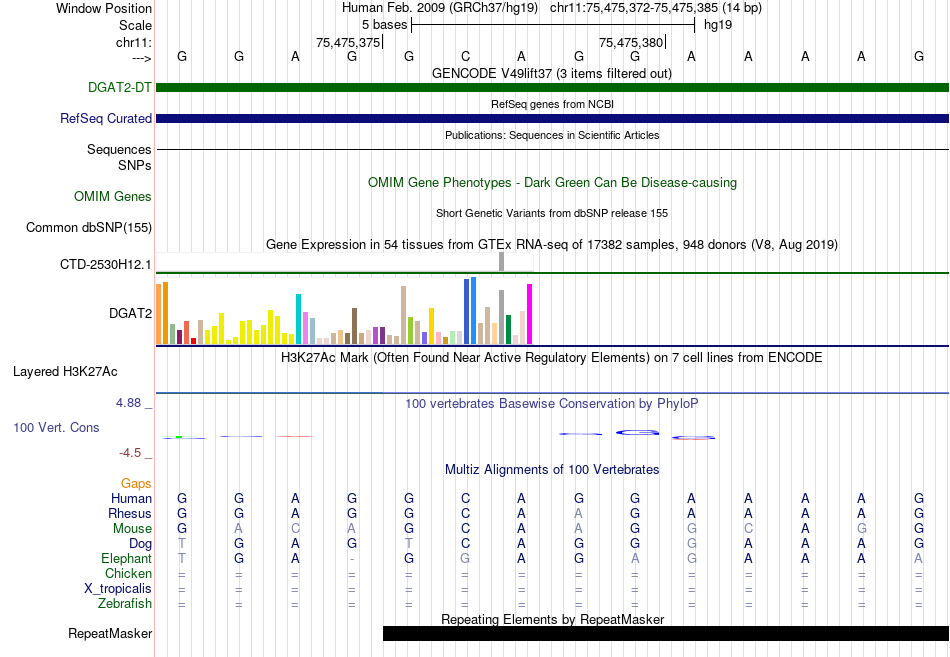
Task: Open the Common dbSNP(155) track label
Action: coord(88,227)
